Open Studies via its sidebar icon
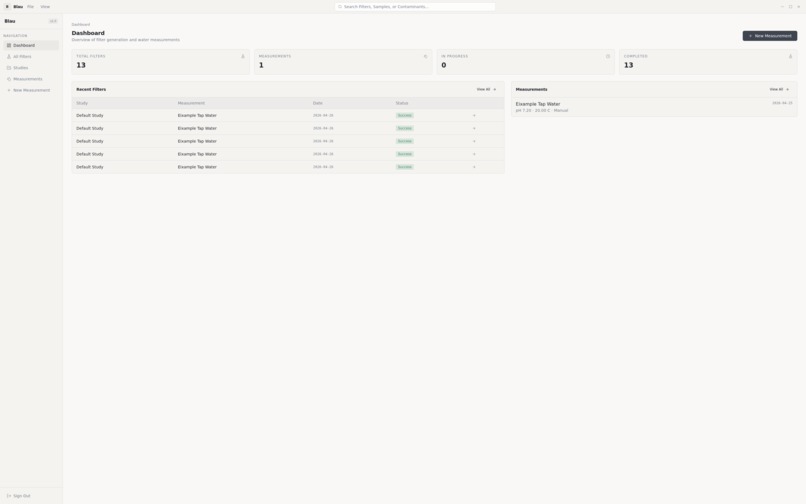The image size is (806, 504). point(9,68)
